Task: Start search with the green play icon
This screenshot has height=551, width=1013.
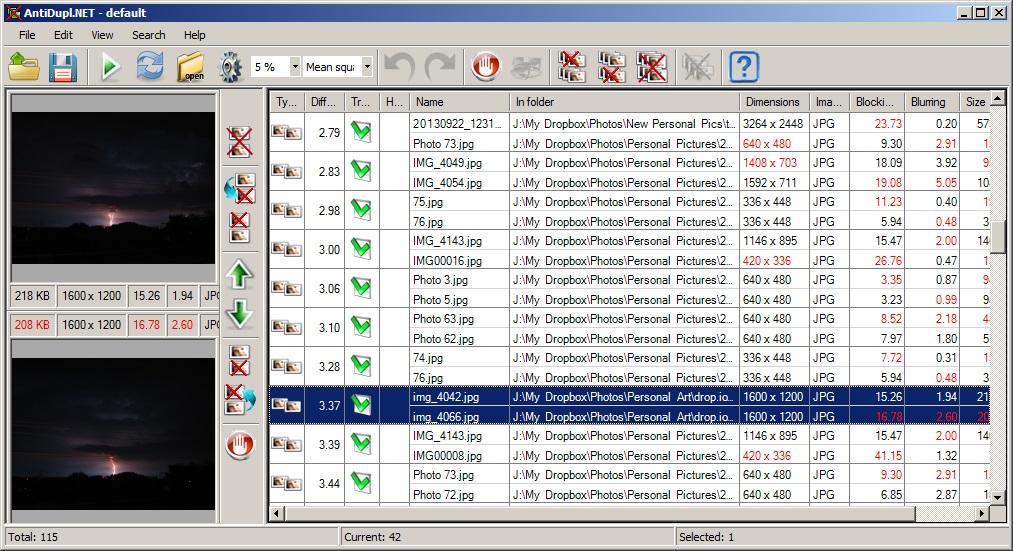Action: tap(110, 67)
